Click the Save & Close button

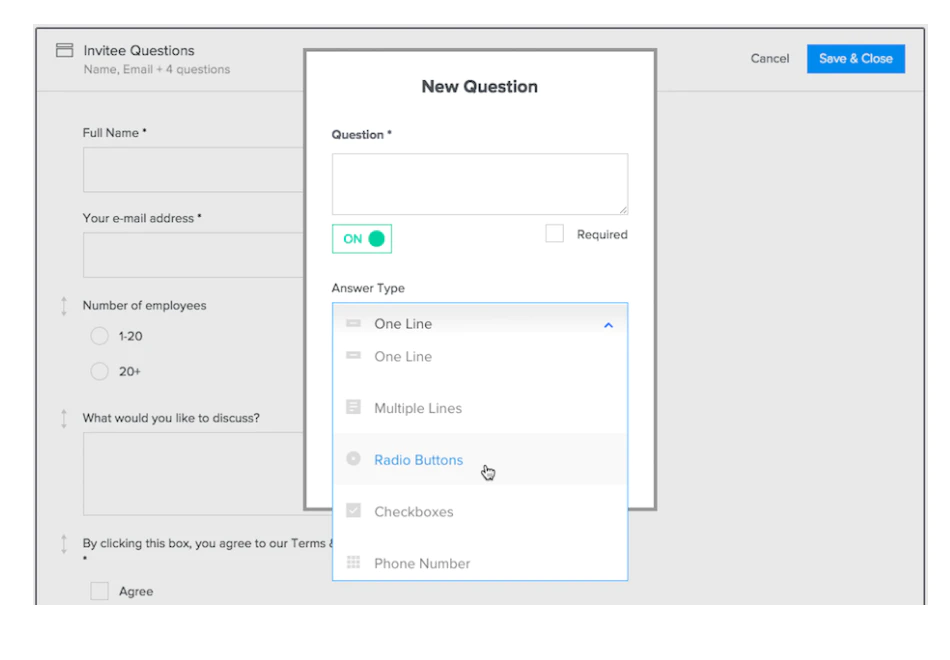click(855, 59)
